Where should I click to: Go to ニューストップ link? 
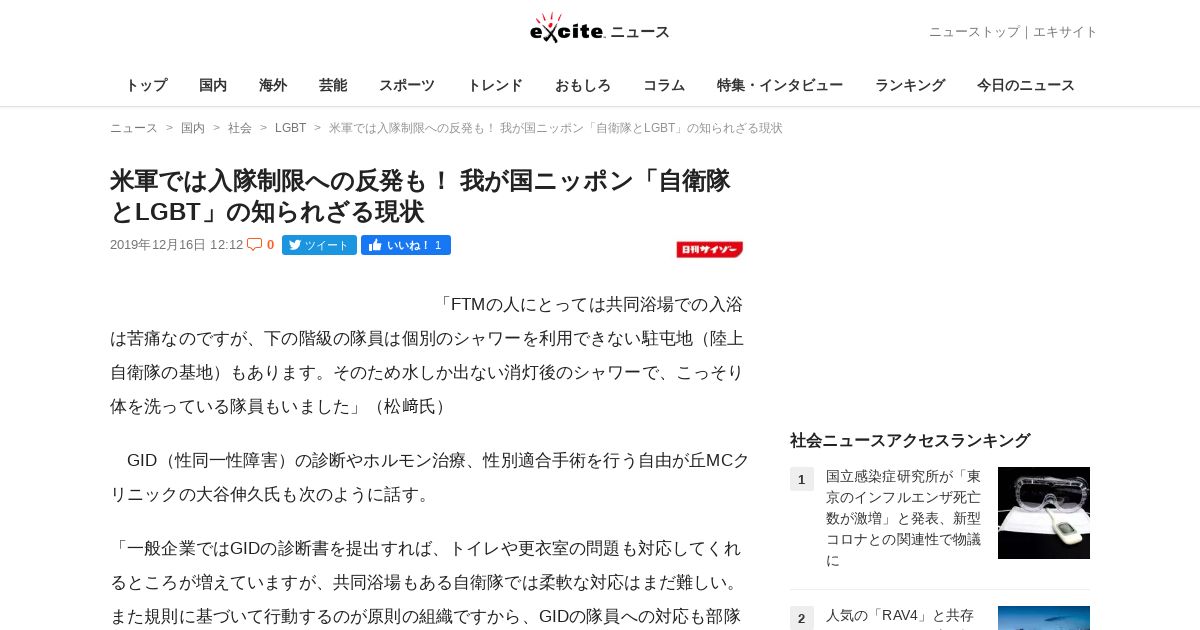coord(974,32)
